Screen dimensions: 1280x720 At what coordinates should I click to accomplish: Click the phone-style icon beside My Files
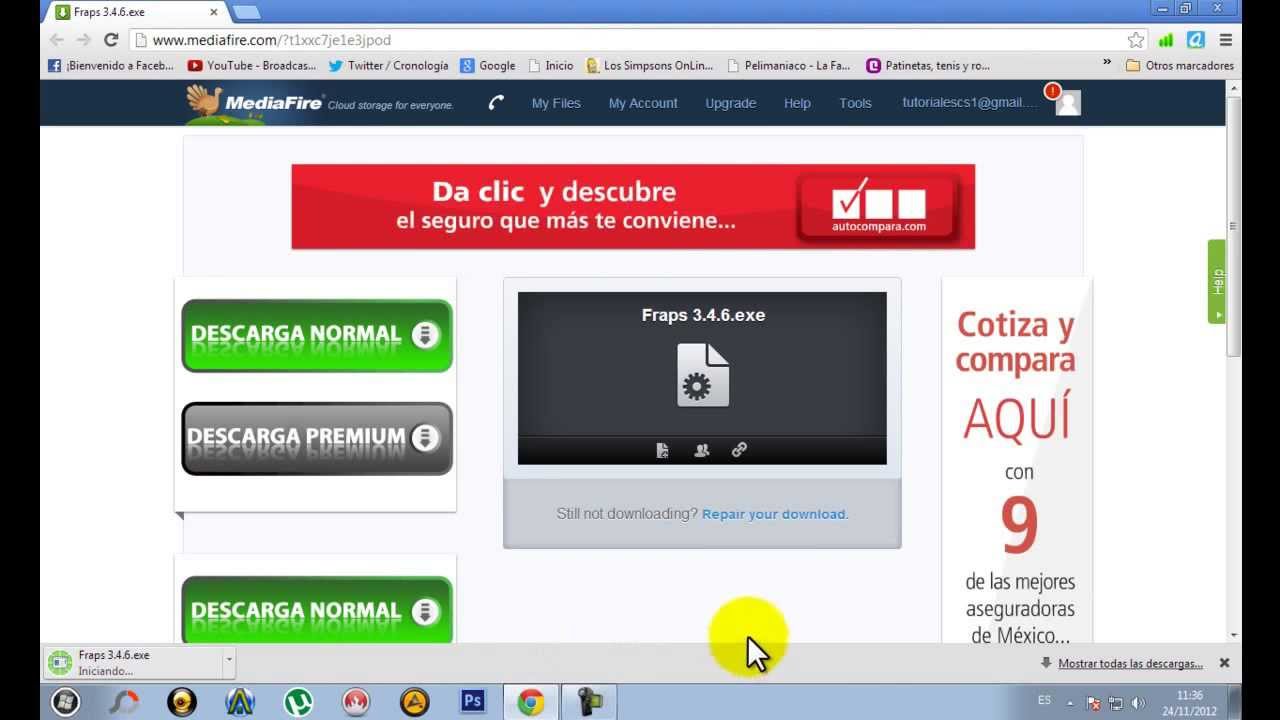click(496, 102)
